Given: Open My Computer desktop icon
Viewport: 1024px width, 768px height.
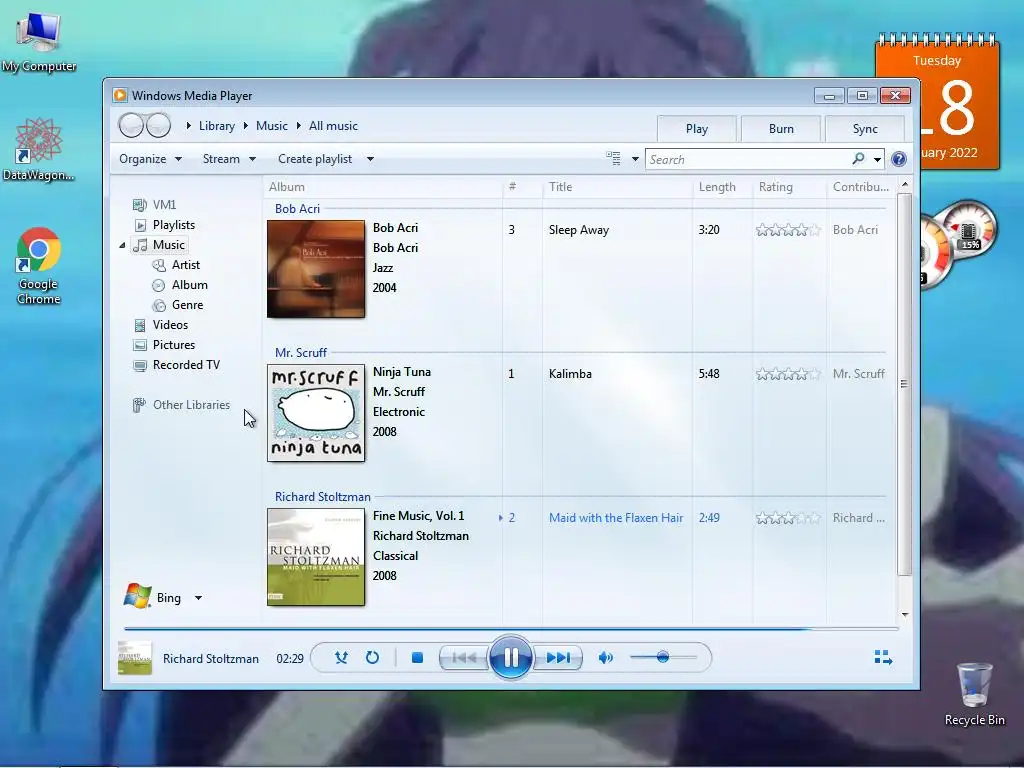Looking at the screenshot, I should pos(39,42).
